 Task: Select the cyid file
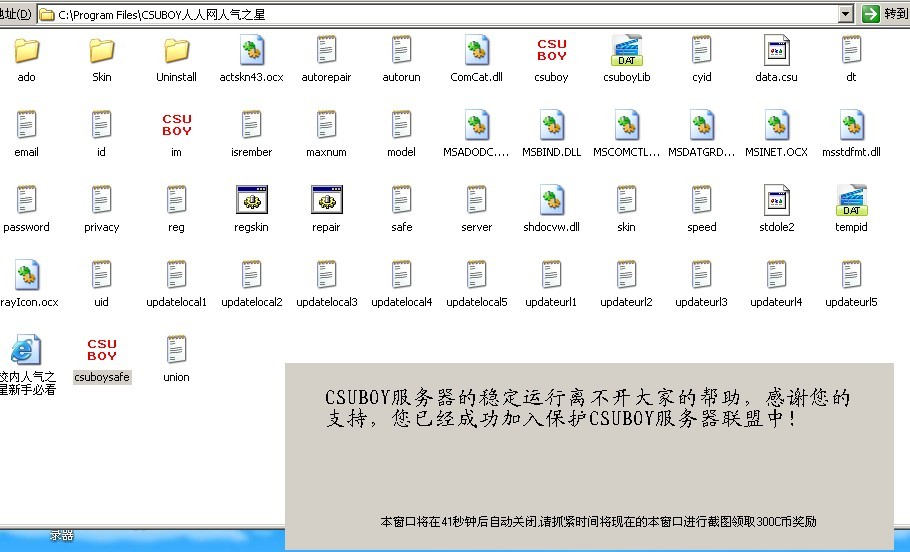[x=701, y=50]
